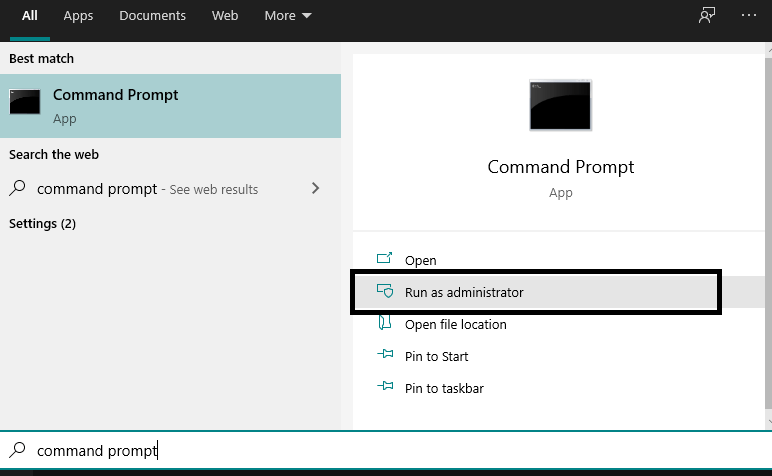Expand the Settings (2) group

(x=42, y=223)
